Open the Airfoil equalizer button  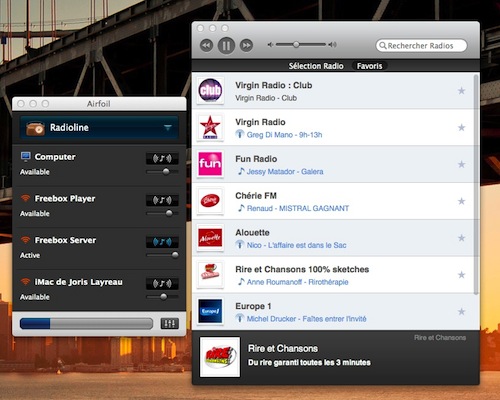pyautogui.click(x=170, y=323)
